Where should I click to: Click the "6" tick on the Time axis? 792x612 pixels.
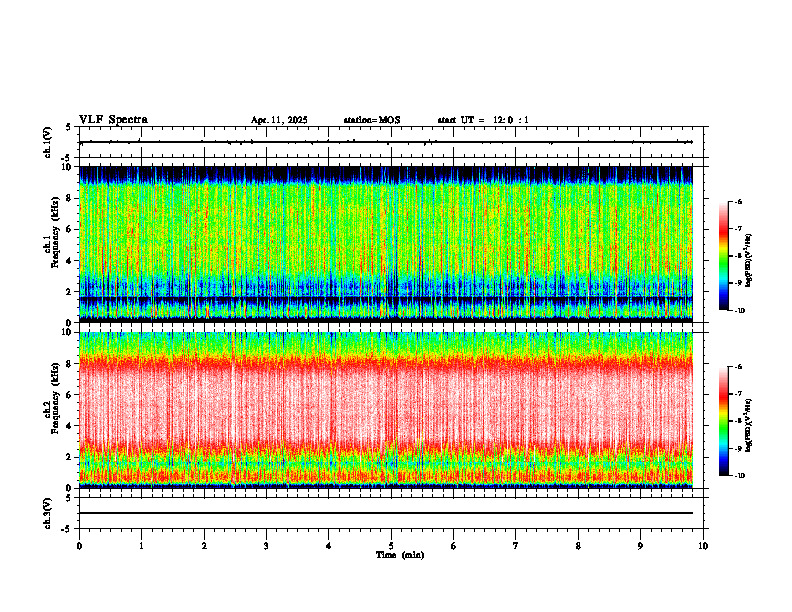[454, 546]
